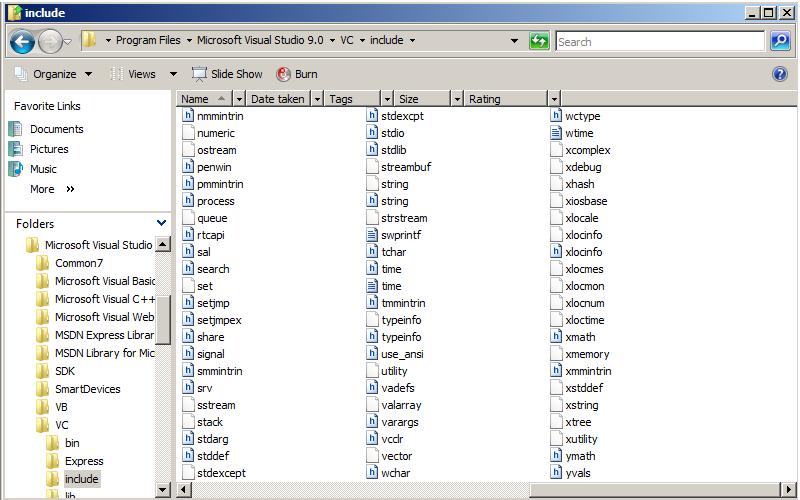The height and width of the screenshot is (500, 800).
Task: Click the search magnifier icon
Action: pos(780,41)
